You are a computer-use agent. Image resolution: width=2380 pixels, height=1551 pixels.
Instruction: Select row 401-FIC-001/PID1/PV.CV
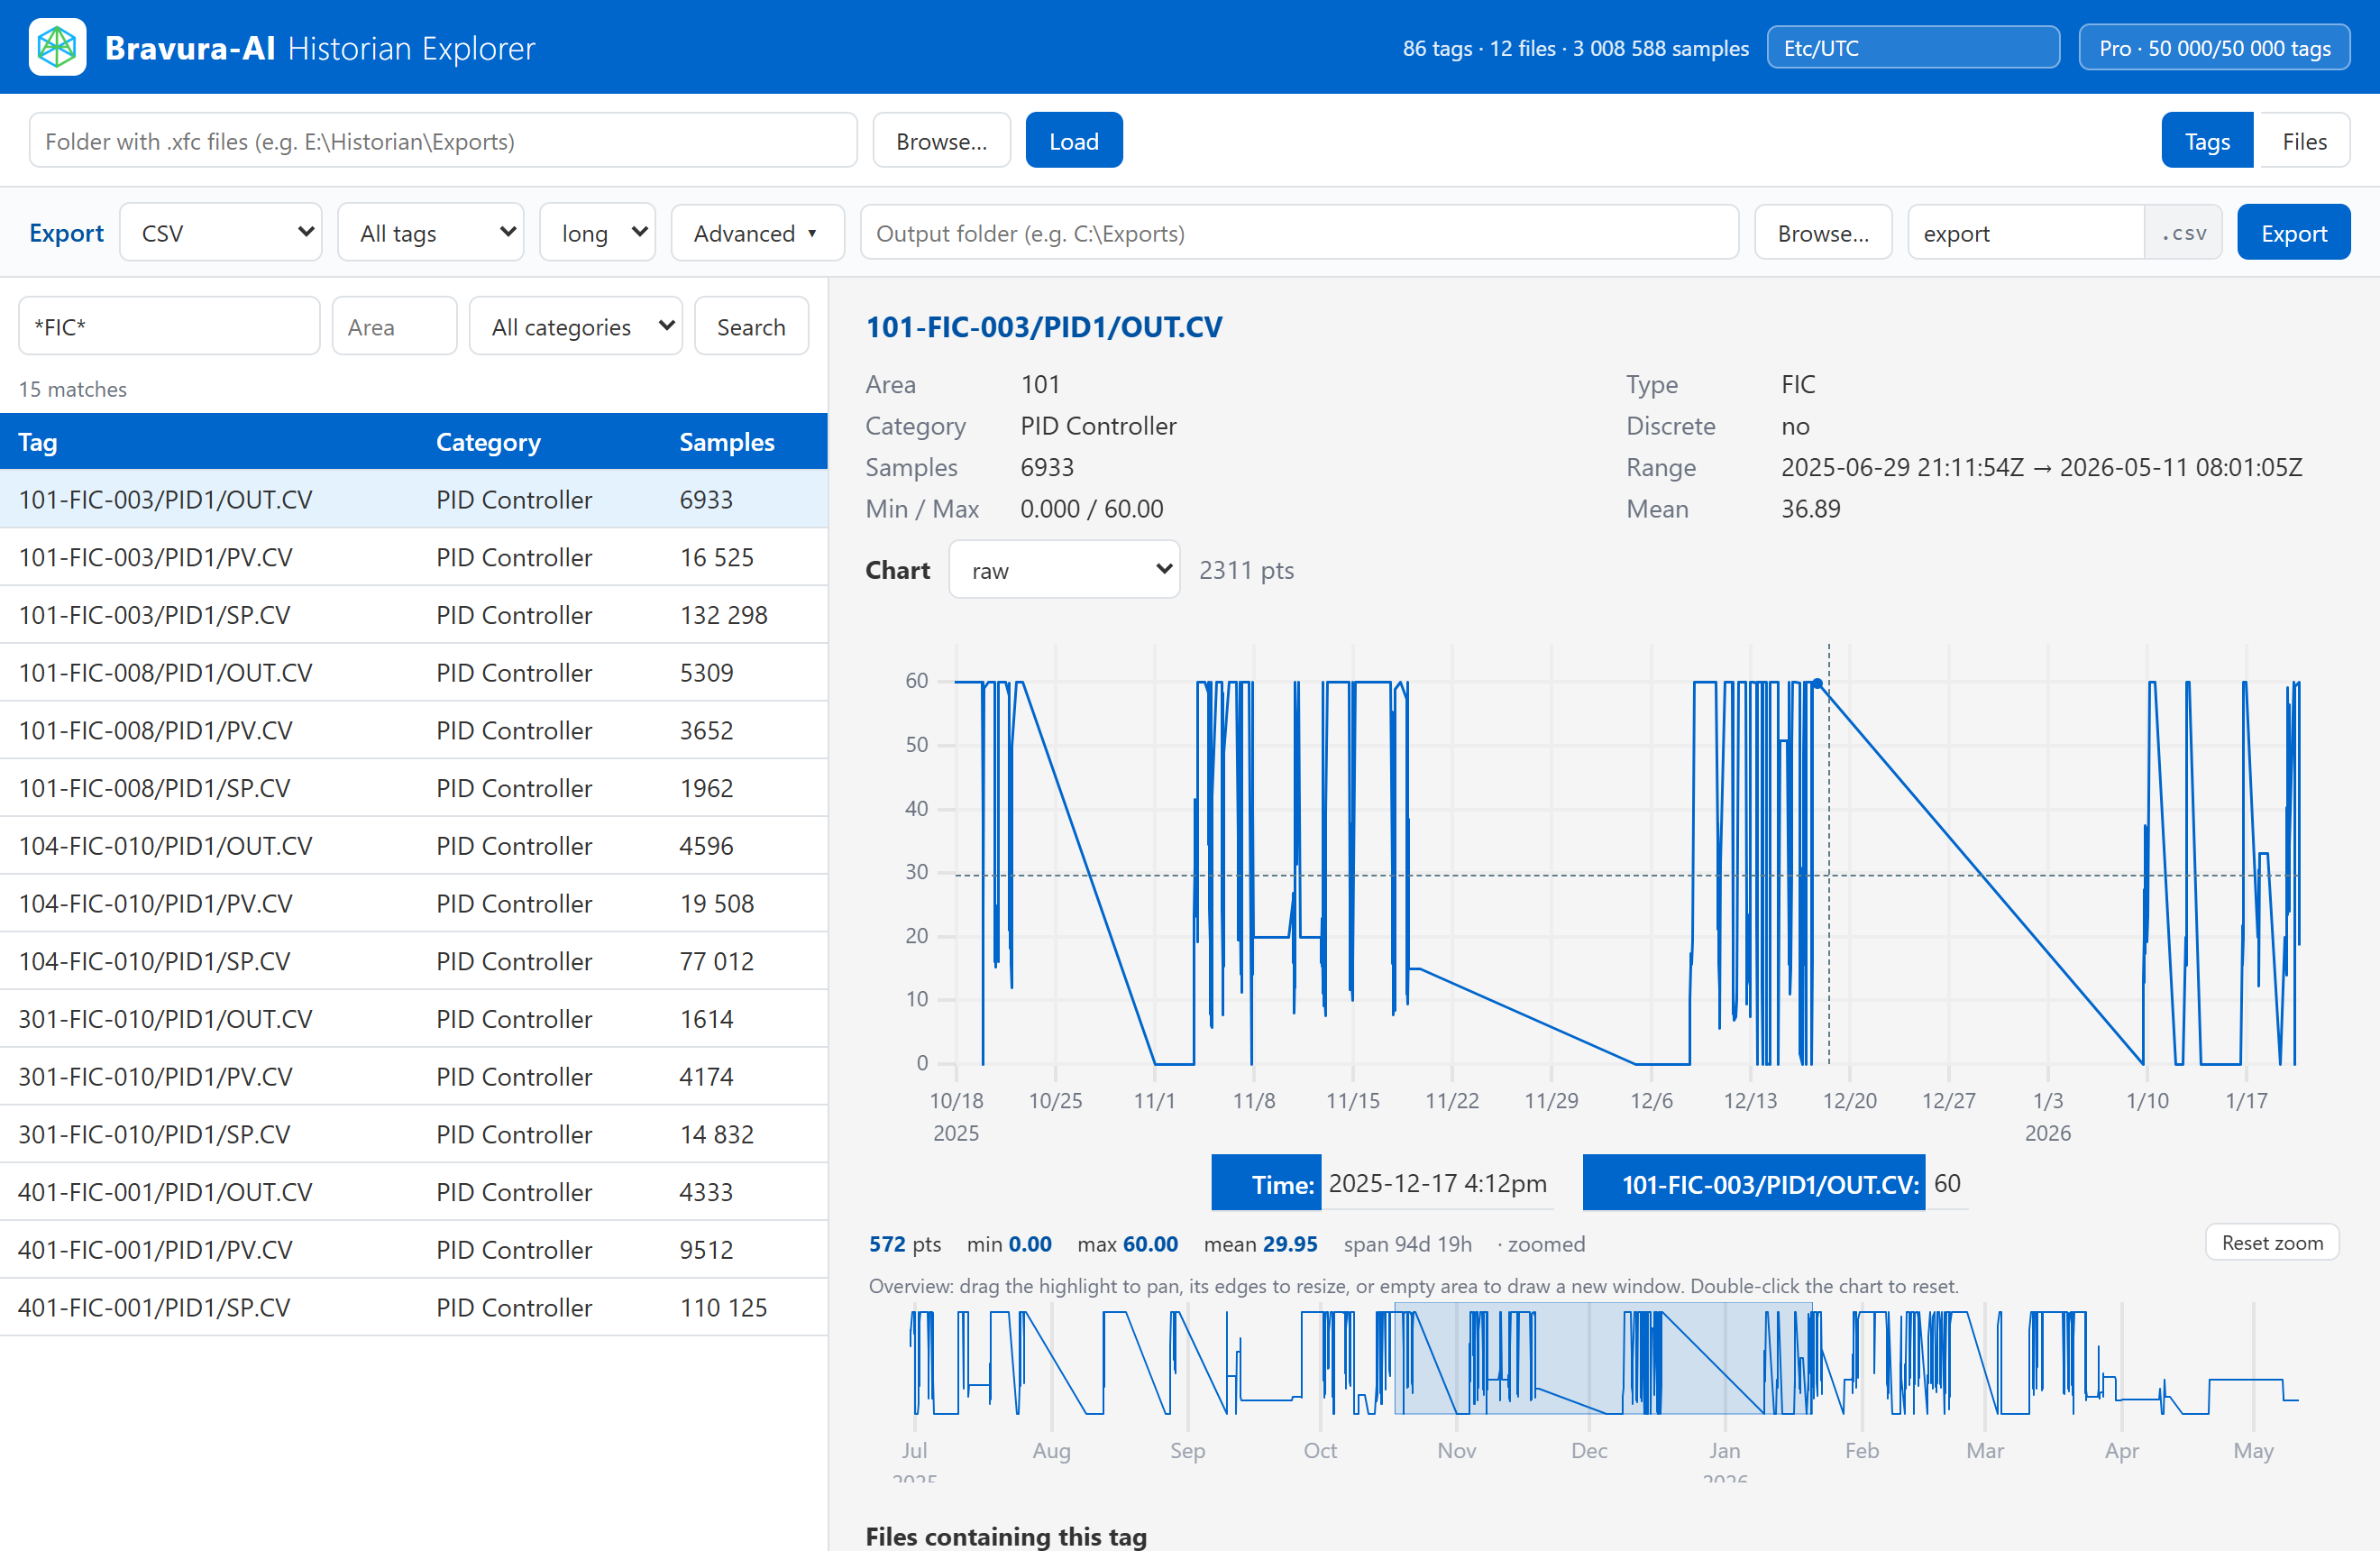coord(414,1249)
